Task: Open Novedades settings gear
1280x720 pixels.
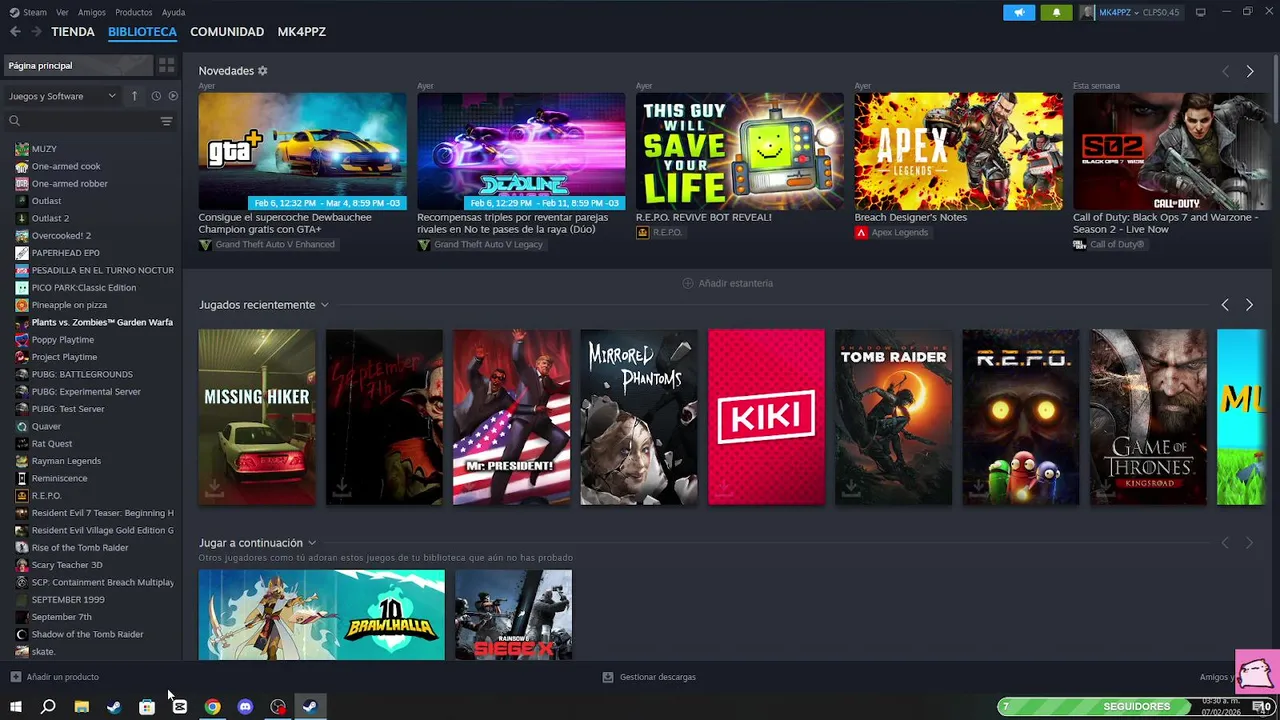Action: point(263,71)
